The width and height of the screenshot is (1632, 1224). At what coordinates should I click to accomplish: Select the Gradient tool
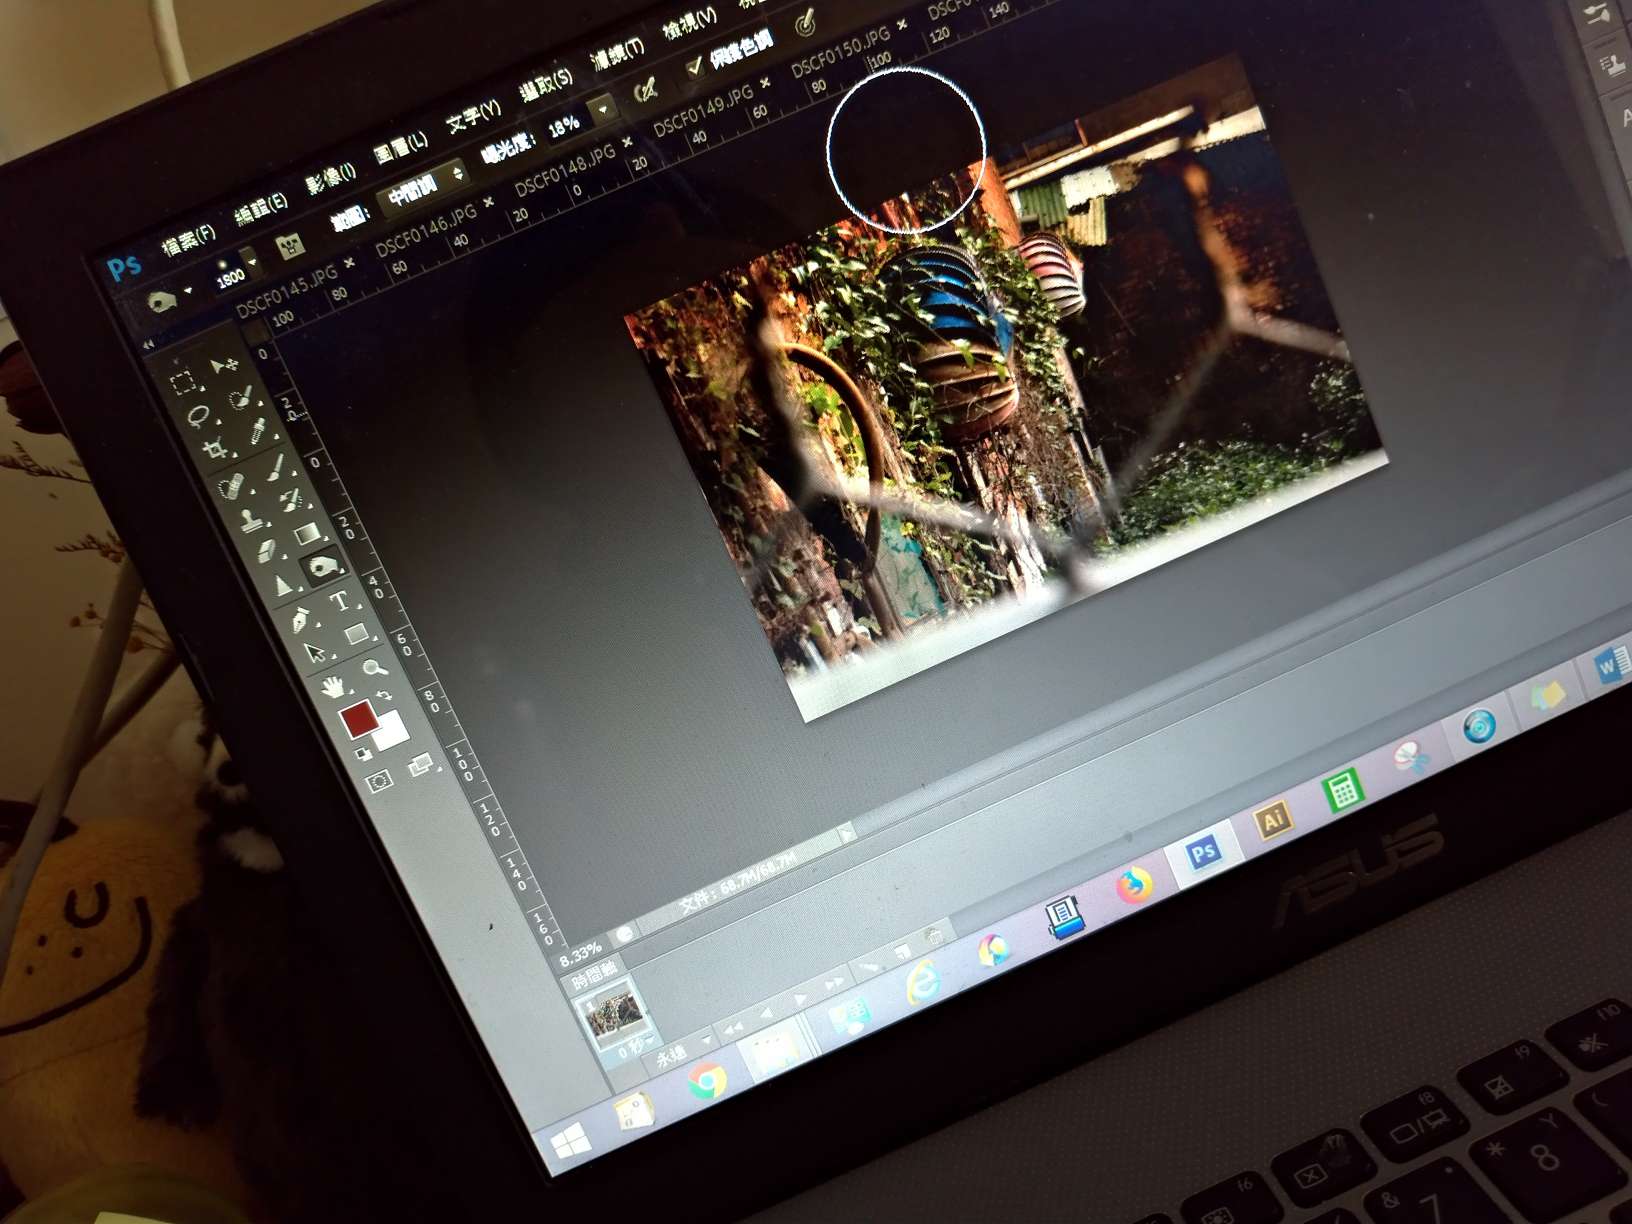coord(308,533)
